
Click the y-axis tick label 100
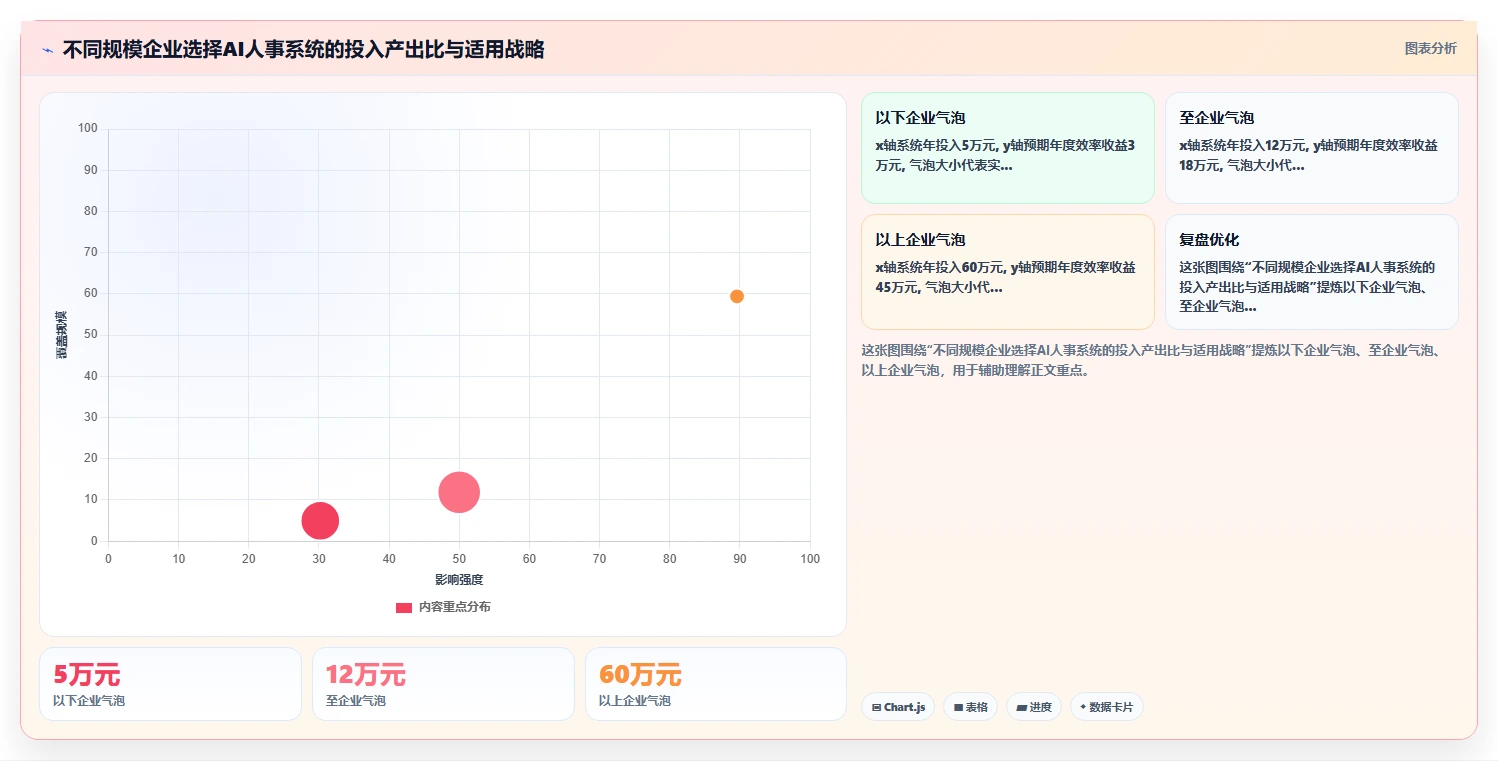(88, 128)
